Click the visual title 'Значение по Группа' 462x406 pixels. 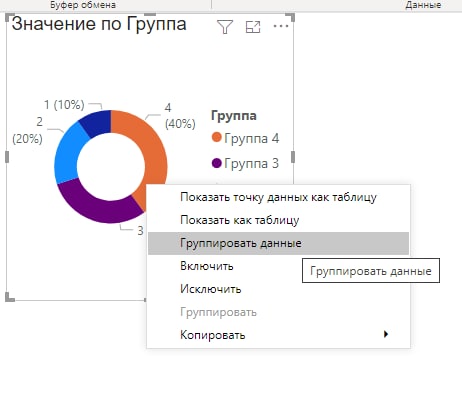(x=99, y=24)
